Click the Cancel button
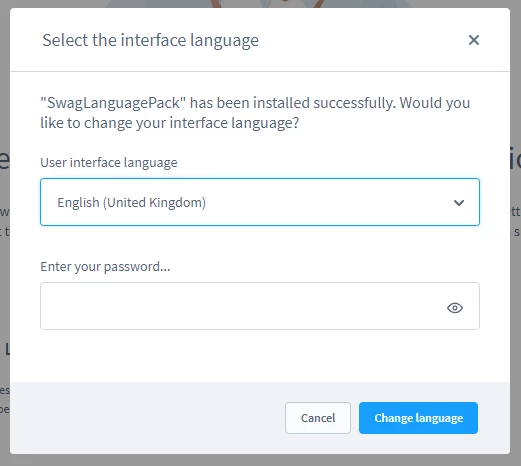Screen dimensions: 521x466 318,418
